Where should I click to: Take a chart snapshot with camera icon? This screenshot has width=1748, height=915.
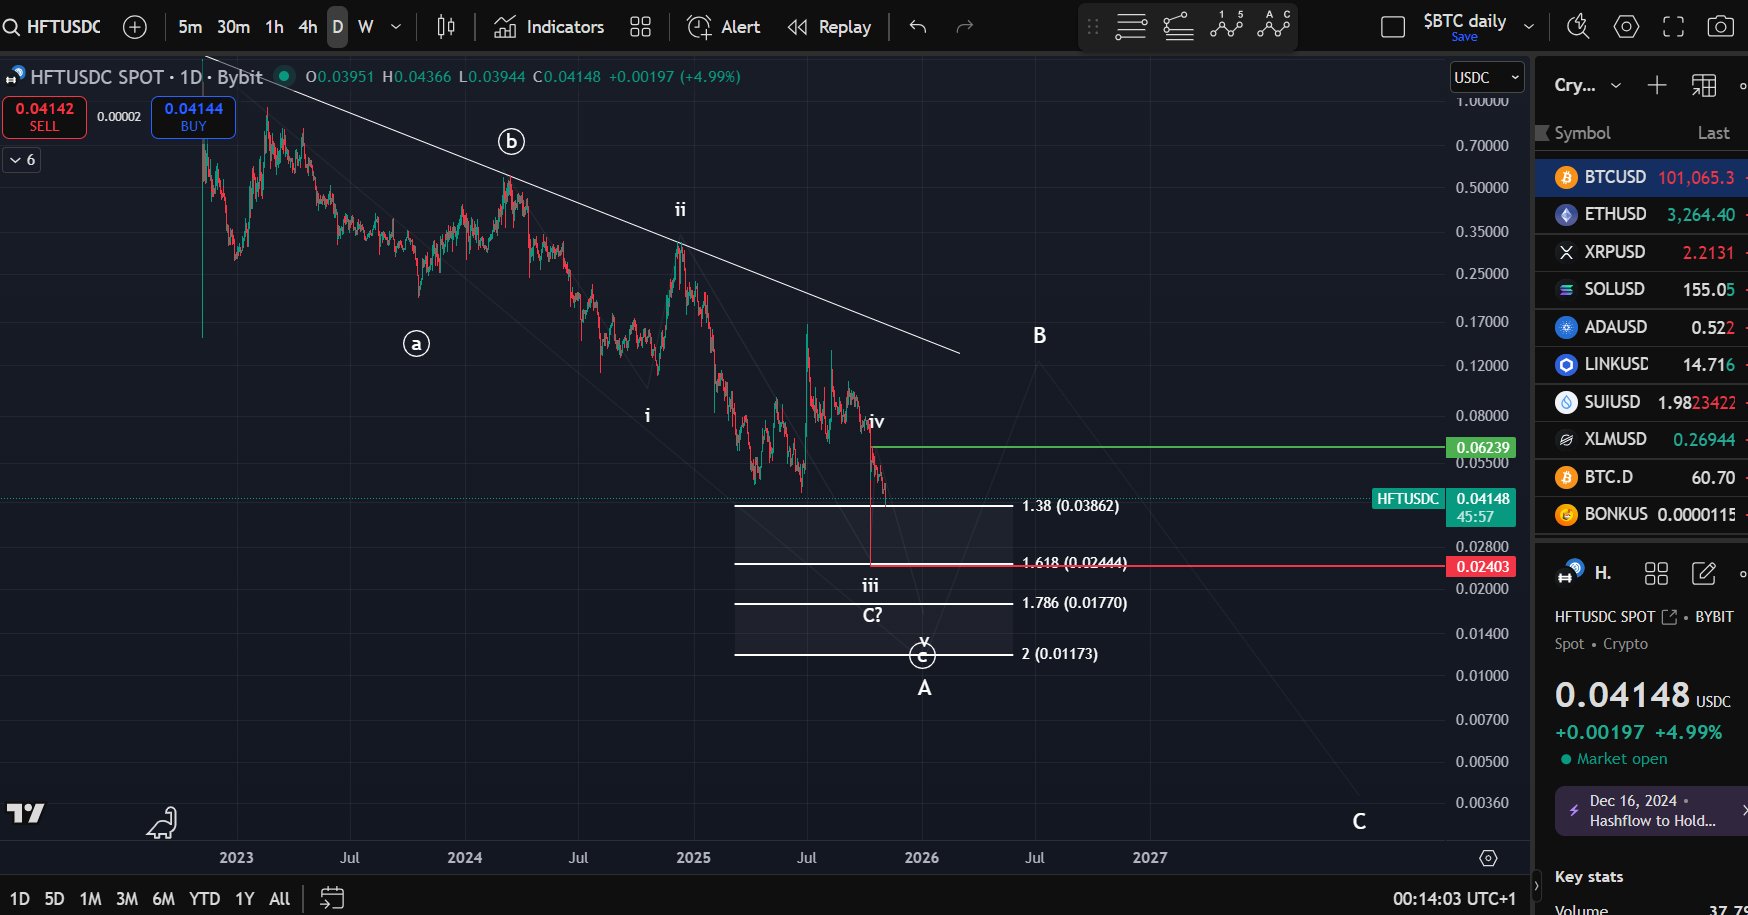pos(1721,27)
